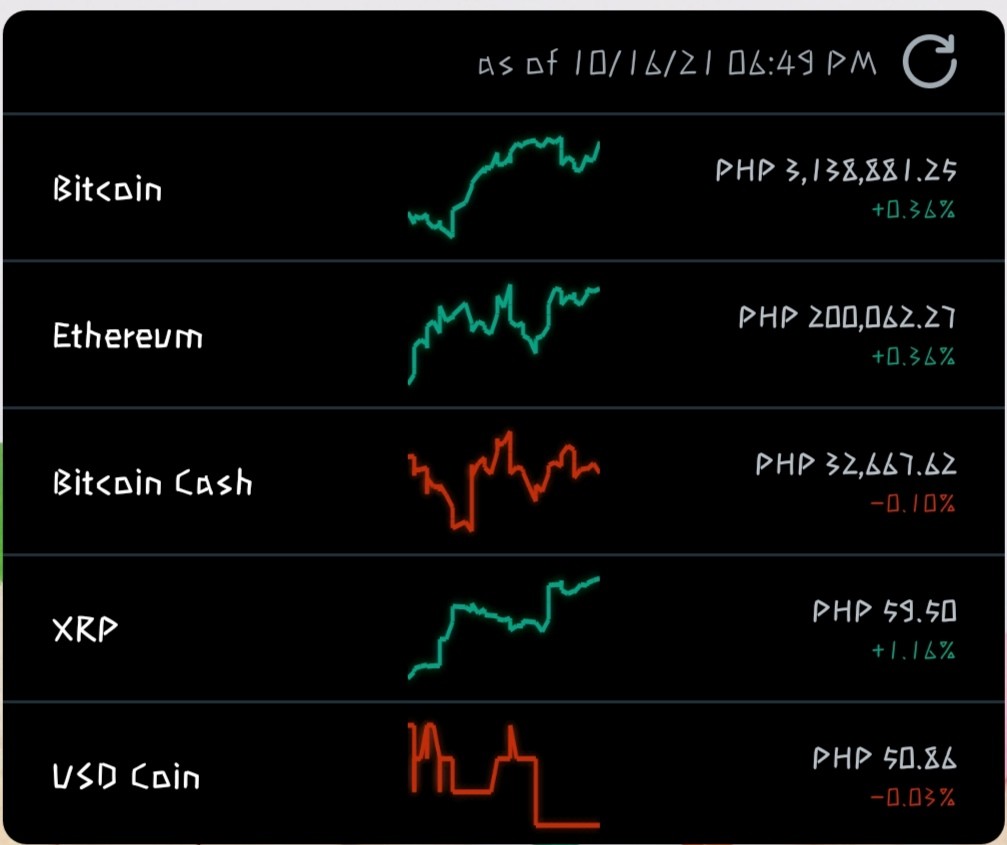View the USD Coin red sparkline chart
Viewport: 1007px width, 845px height.
click(x=504, y=776)
